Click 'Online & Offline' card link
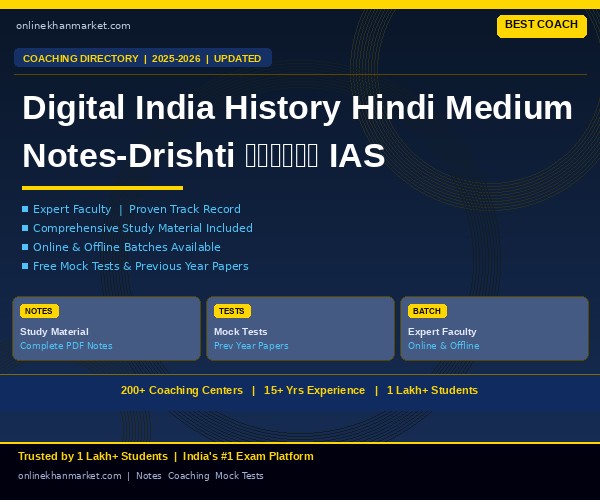 tap(443, 346)
